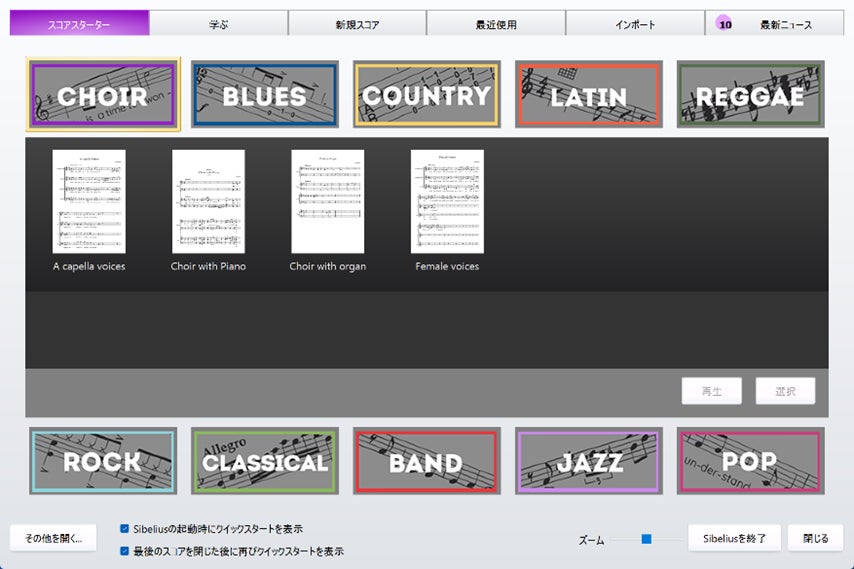
Task: Collapse the expanded Choir category tile
Action: coord(103,95)
